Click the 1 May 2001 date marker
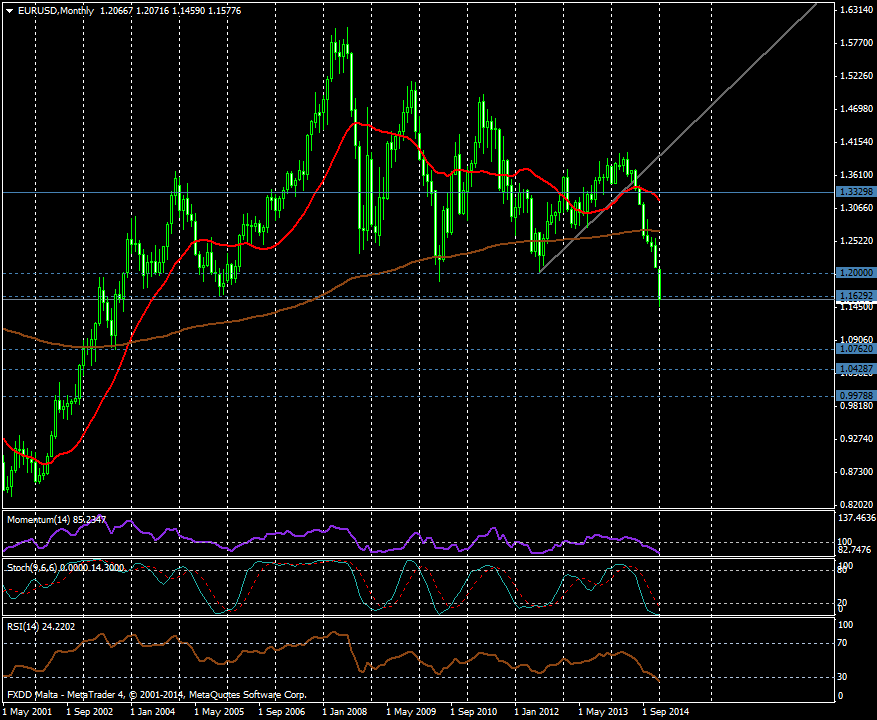The width and height of the screenshot is (877, 720). [x=27, y=711]
